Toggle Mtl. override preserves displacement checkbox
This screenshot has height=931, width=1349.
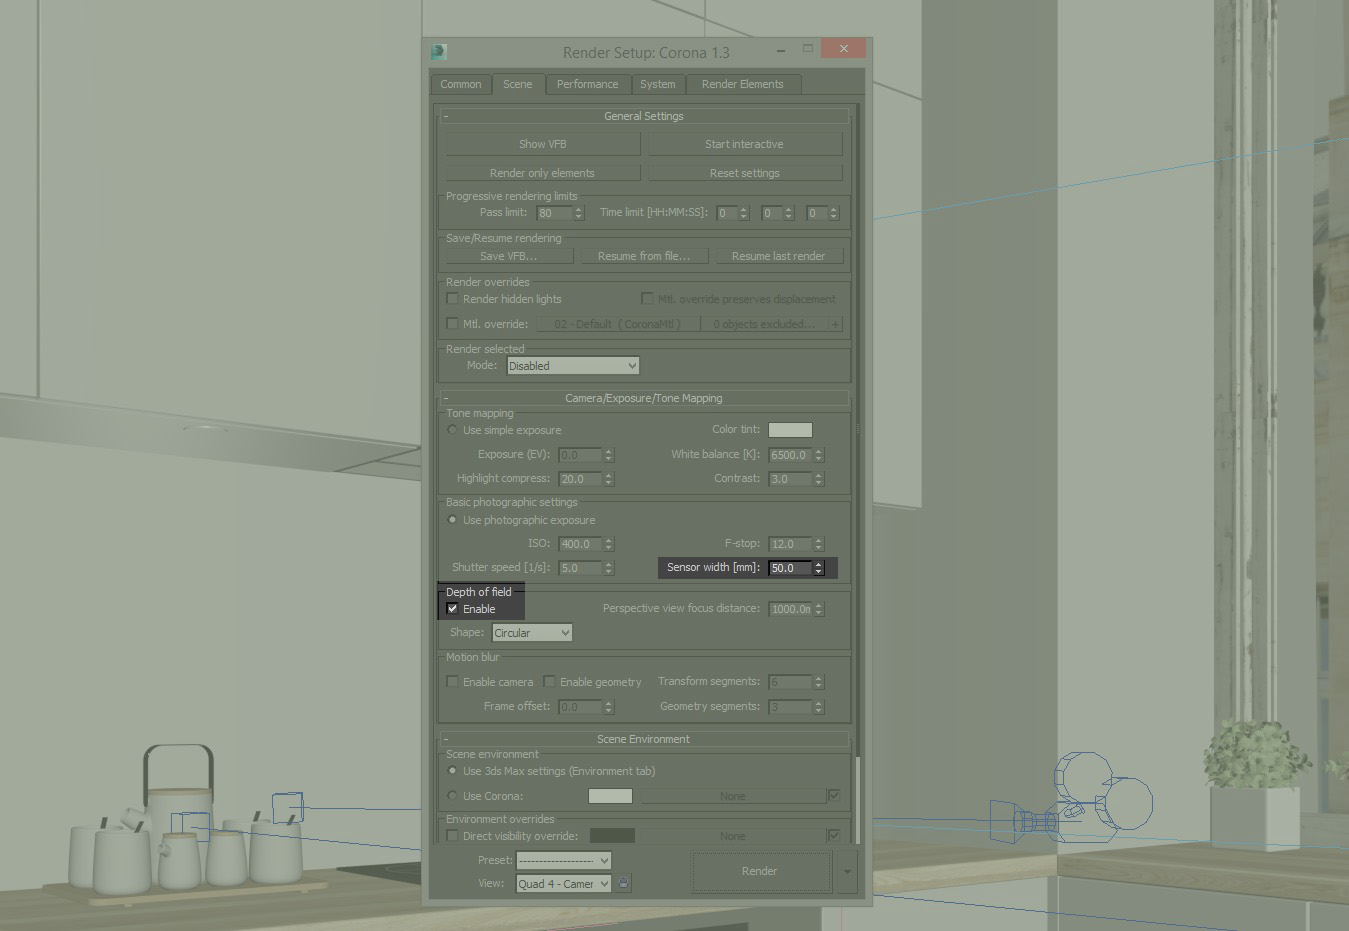pos(647,299)
